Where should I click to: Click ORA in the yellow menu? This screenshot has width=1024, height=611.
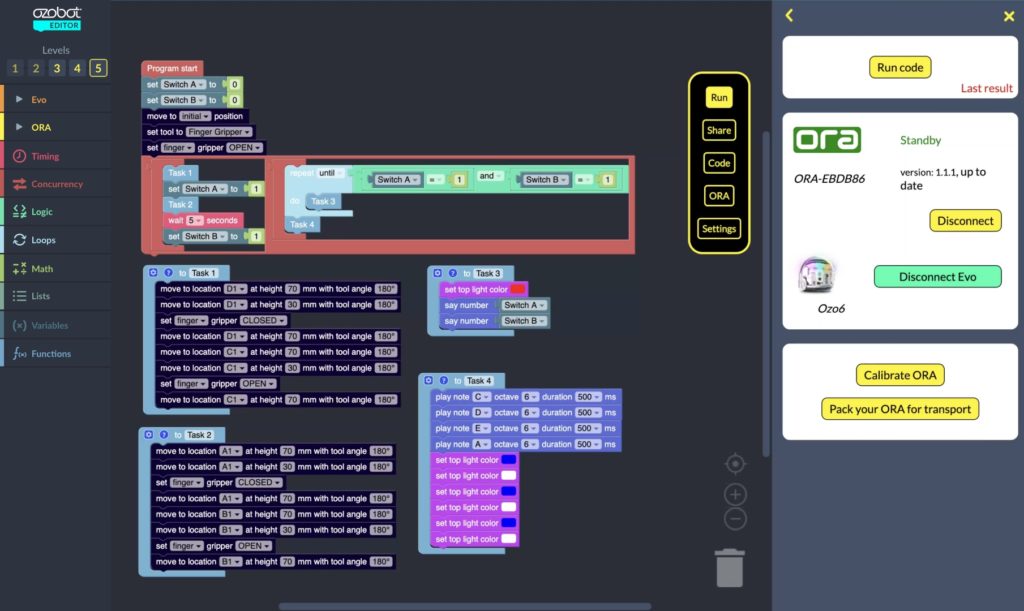pos(719,195)
